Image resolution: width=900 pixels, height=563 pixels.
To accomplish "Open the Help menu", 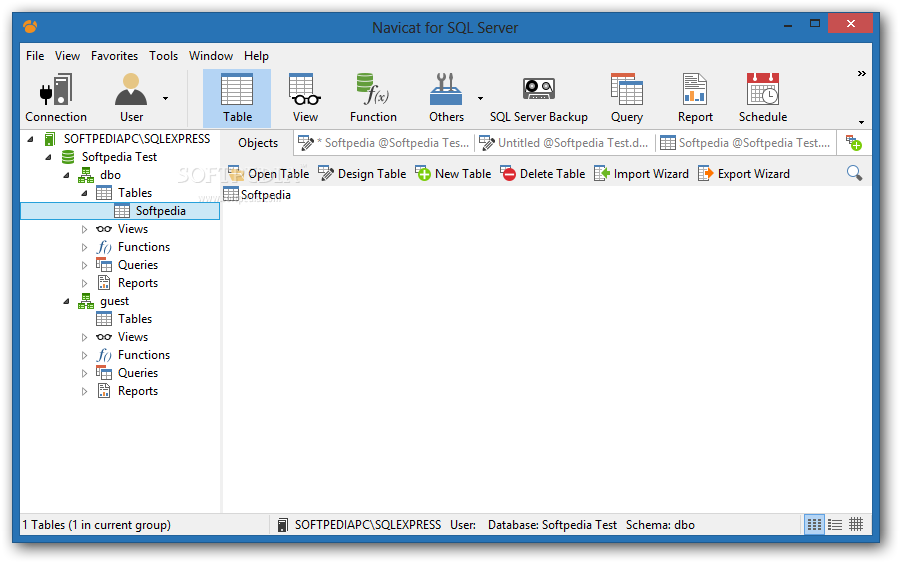I will pyautogui.click(x=256, y=56).
